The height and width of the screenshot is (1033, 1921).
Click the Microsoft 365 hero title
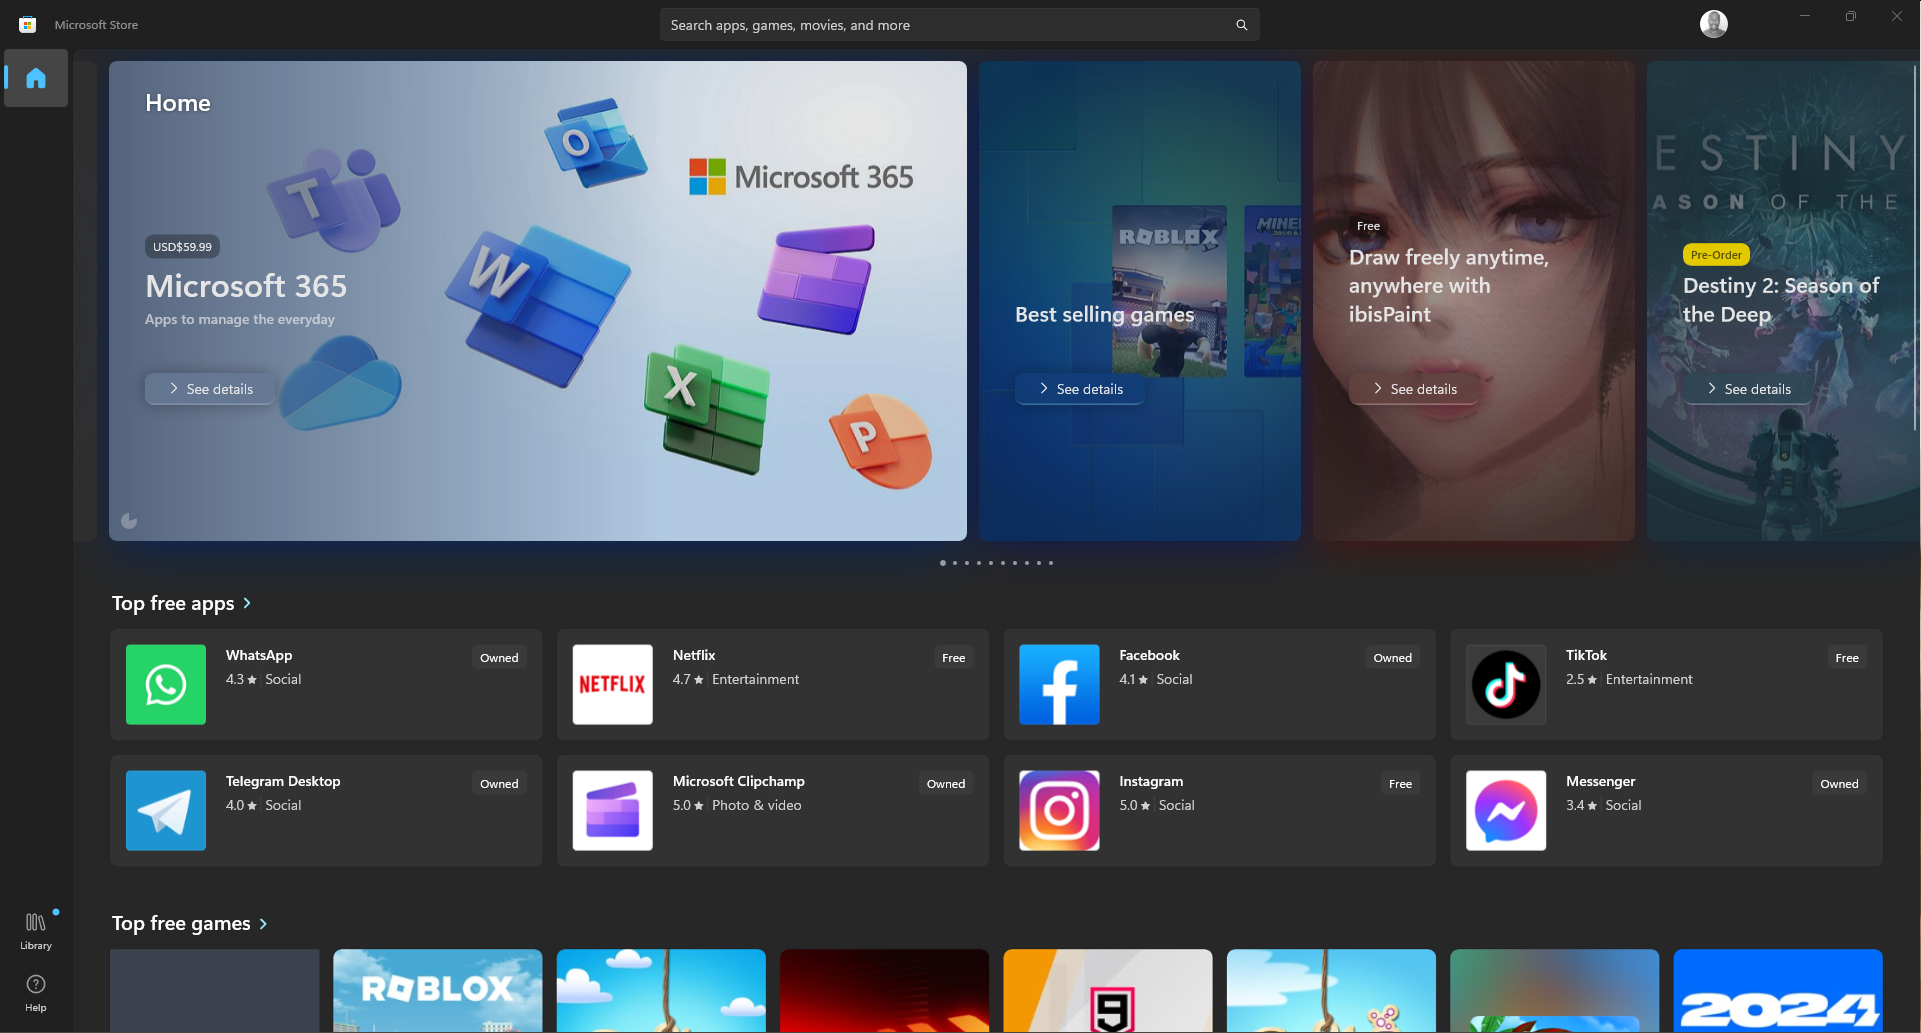(246, 286)
